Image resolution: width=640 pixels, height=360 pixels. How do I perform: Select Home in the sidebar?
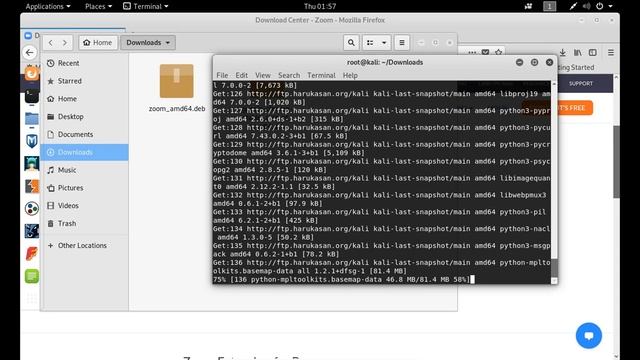tap(84, 99)
